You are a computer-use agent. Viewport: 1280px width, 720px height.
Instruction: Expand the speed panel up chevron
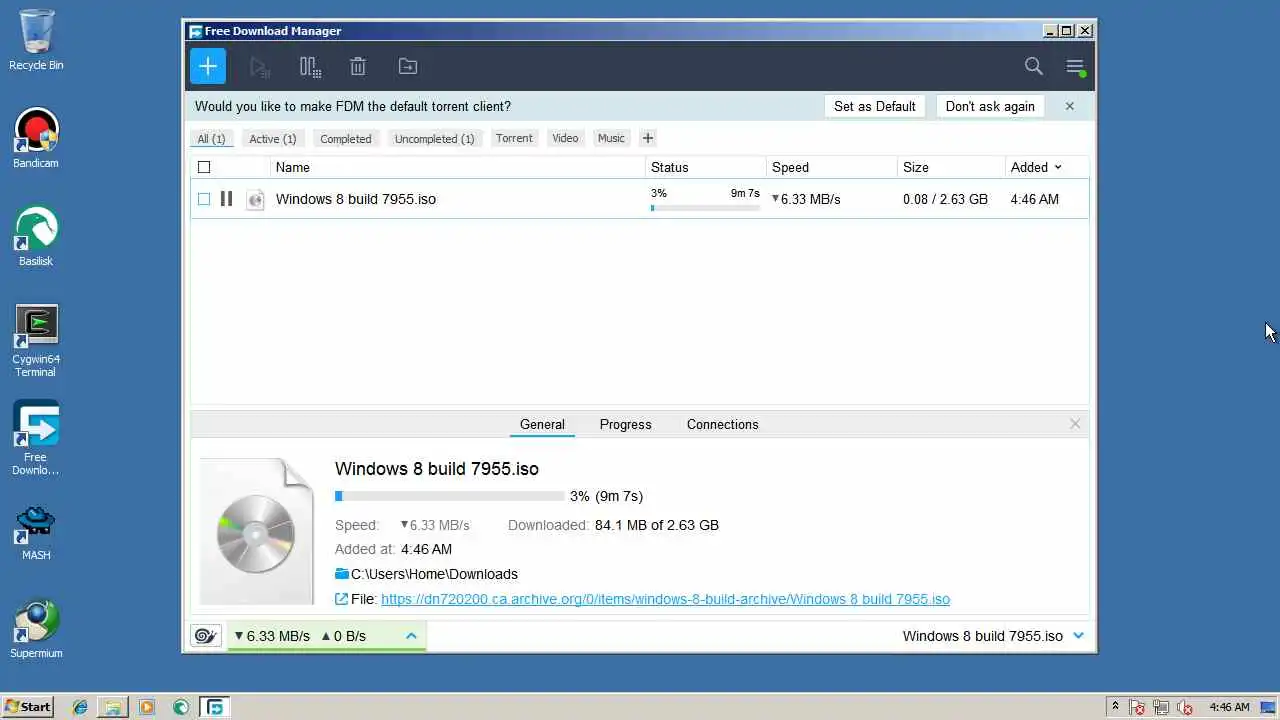(x=411, y=636)
